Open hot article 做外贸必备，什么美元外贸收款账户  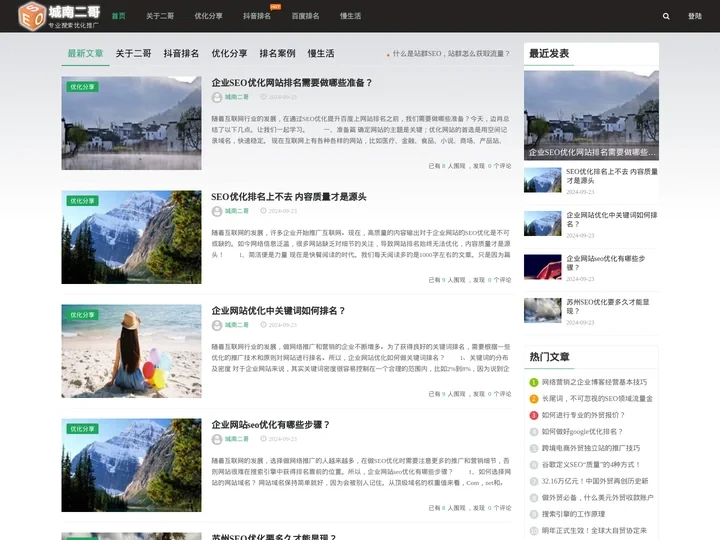(x=597, y=498)
